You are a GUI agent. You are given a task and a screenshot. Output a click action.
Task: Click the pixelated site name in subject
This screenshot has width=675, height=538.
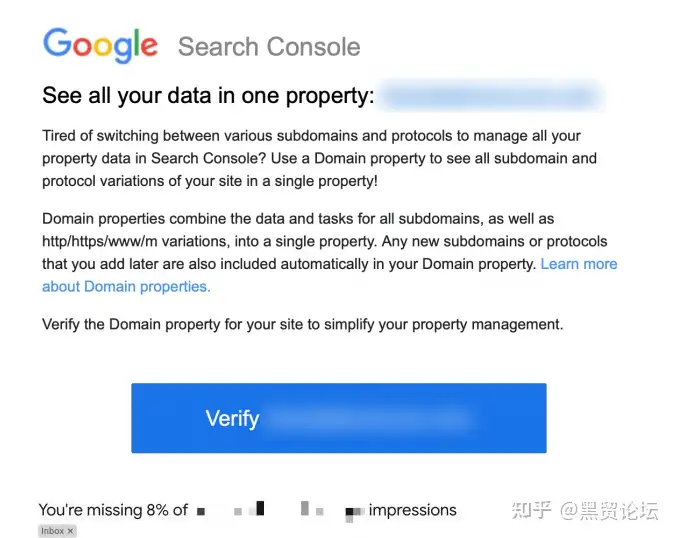(x=281, y=511)
